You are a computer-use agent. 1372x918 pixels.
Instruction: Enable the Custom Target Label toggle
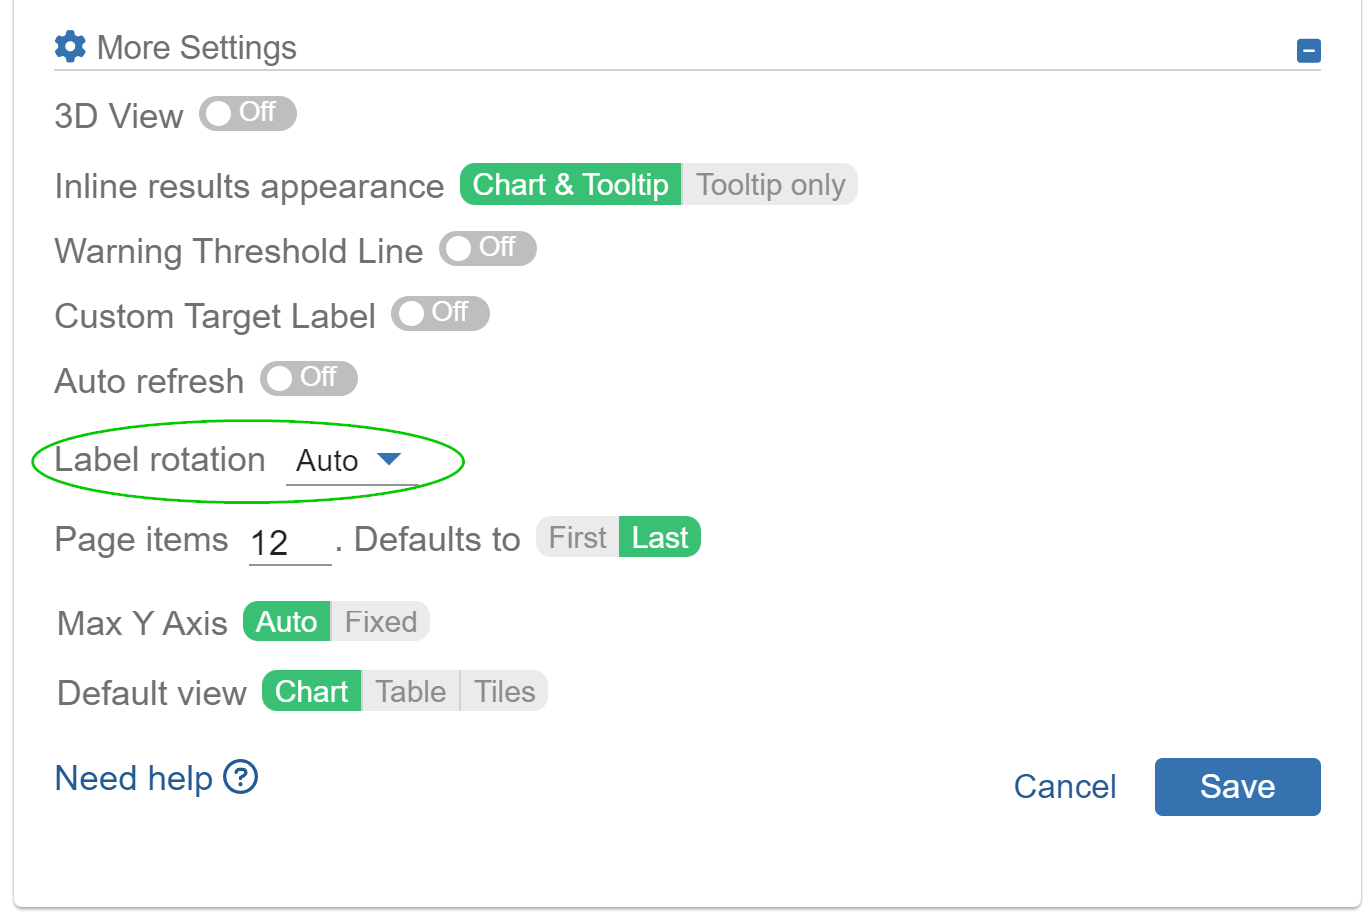[x=440, y=313]
